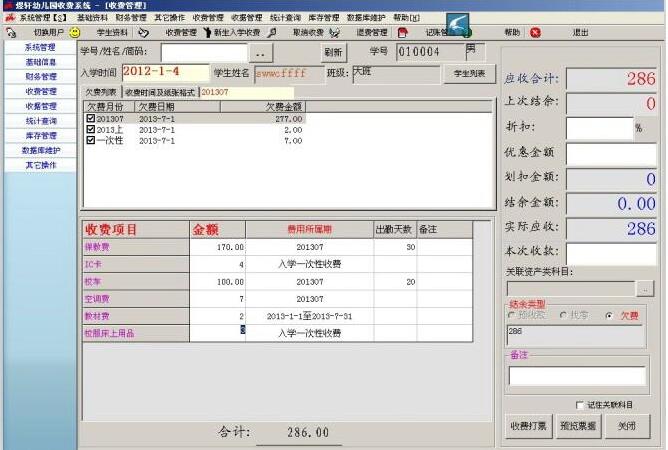The width and height of the screenshot is (668, 450).
Task: Uncheck the 201307 arrears row checkbox
Action: [91, 118]
